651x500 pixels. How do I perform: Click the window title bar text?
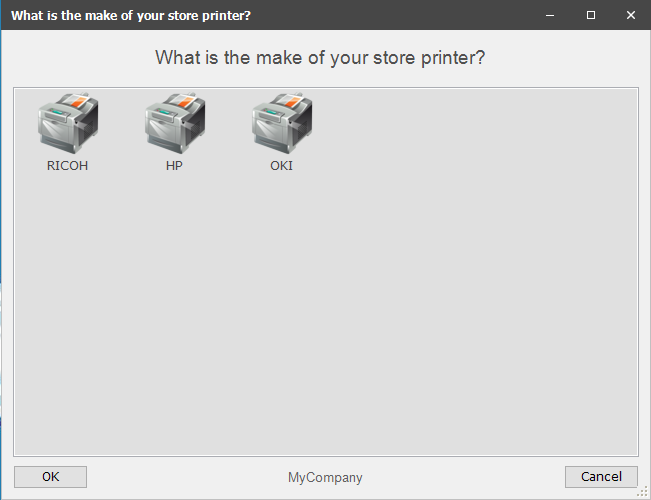(x=131, y=16)
